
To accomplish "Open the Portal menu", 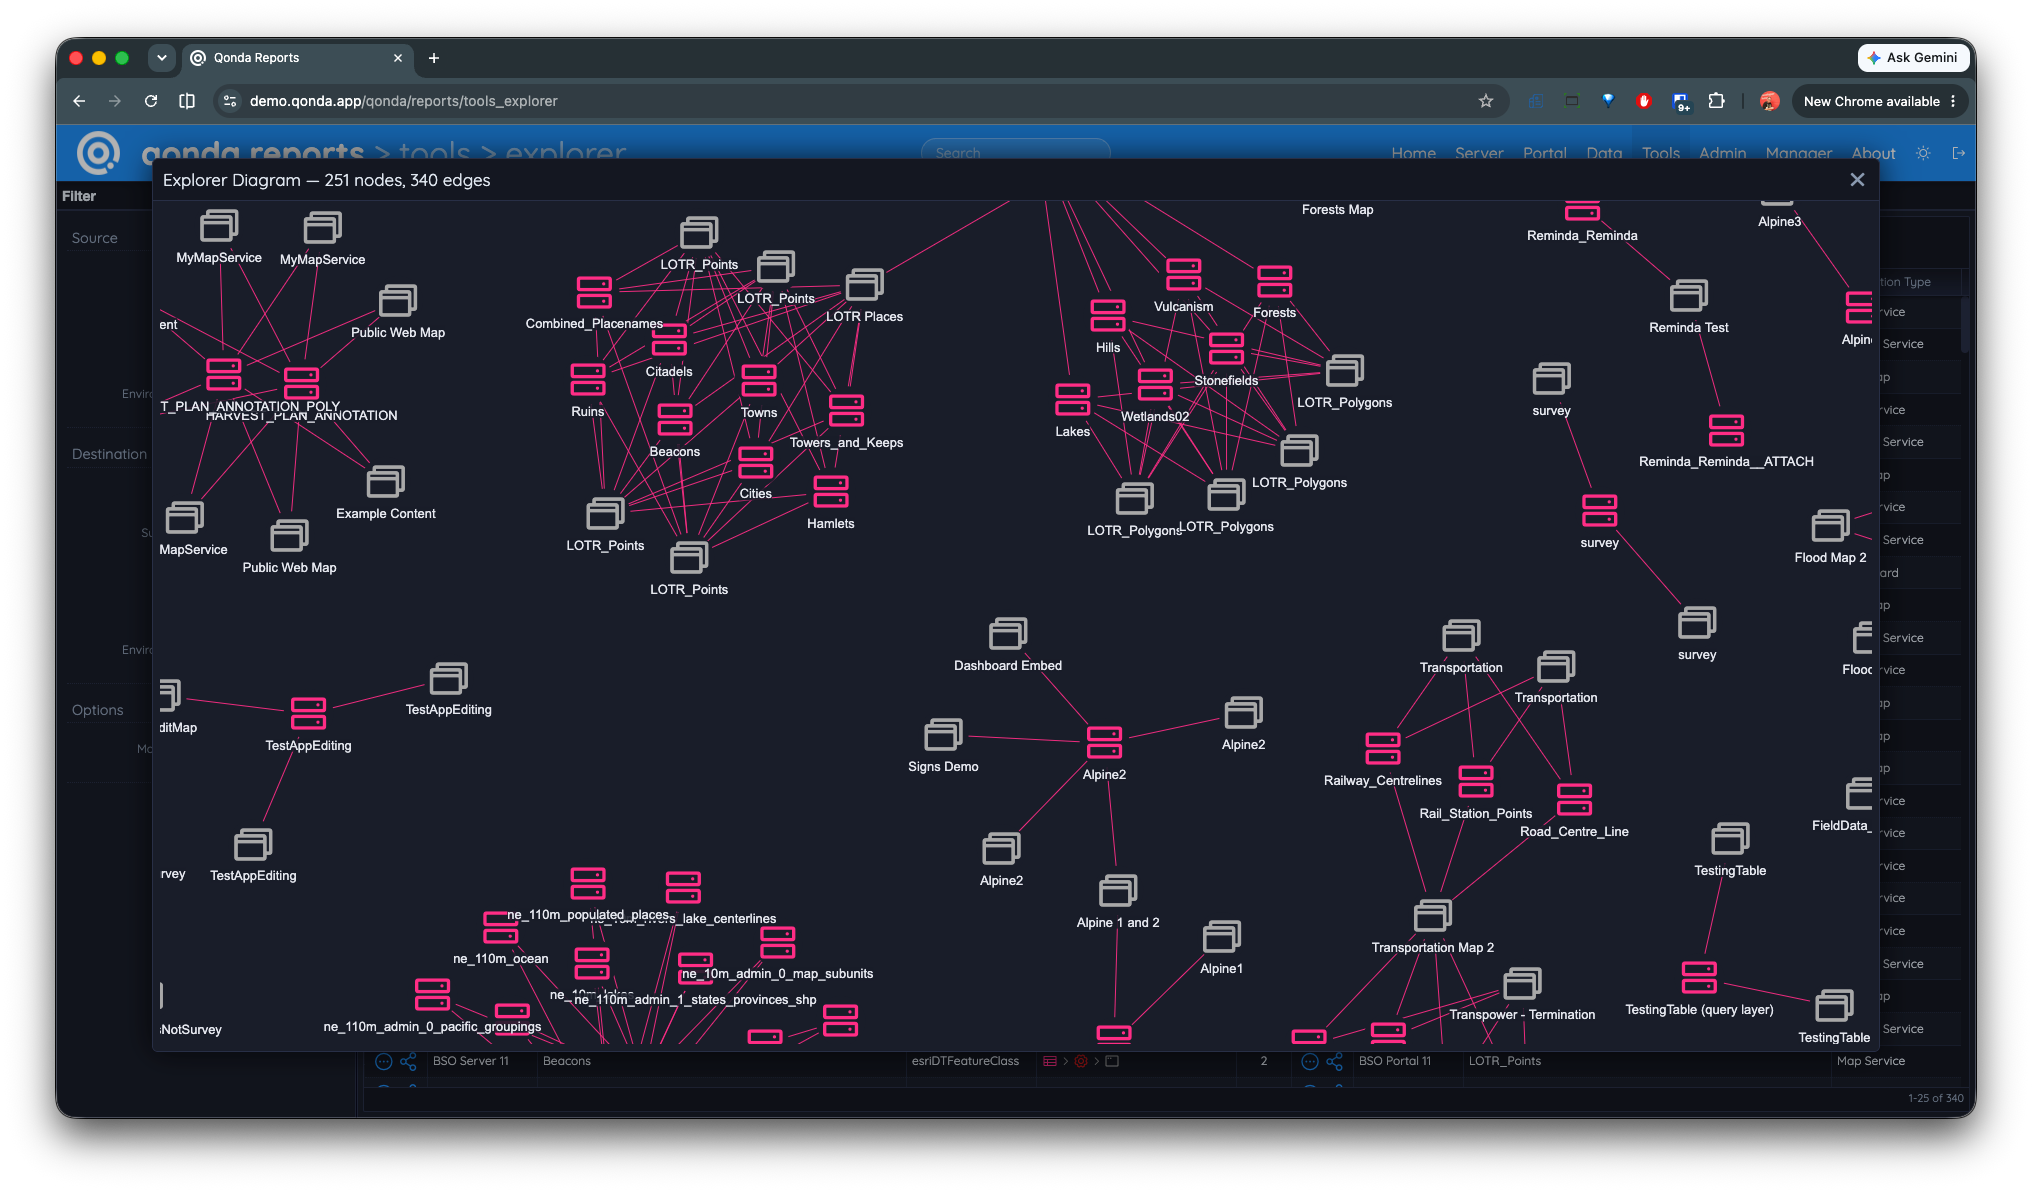I will click(1545, 153).
